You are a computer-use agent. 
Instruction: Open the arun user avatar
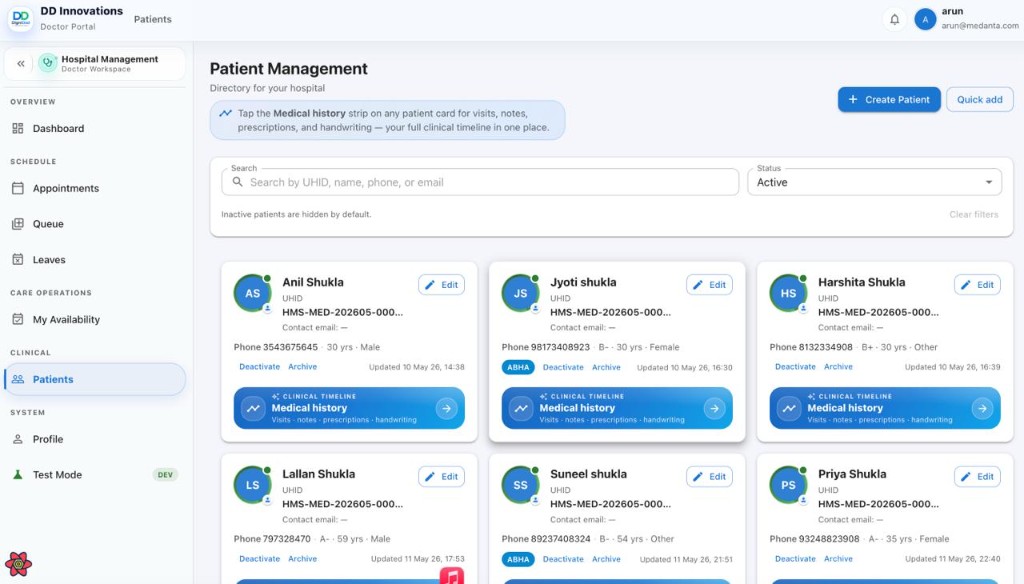click(x=925, y=20)
